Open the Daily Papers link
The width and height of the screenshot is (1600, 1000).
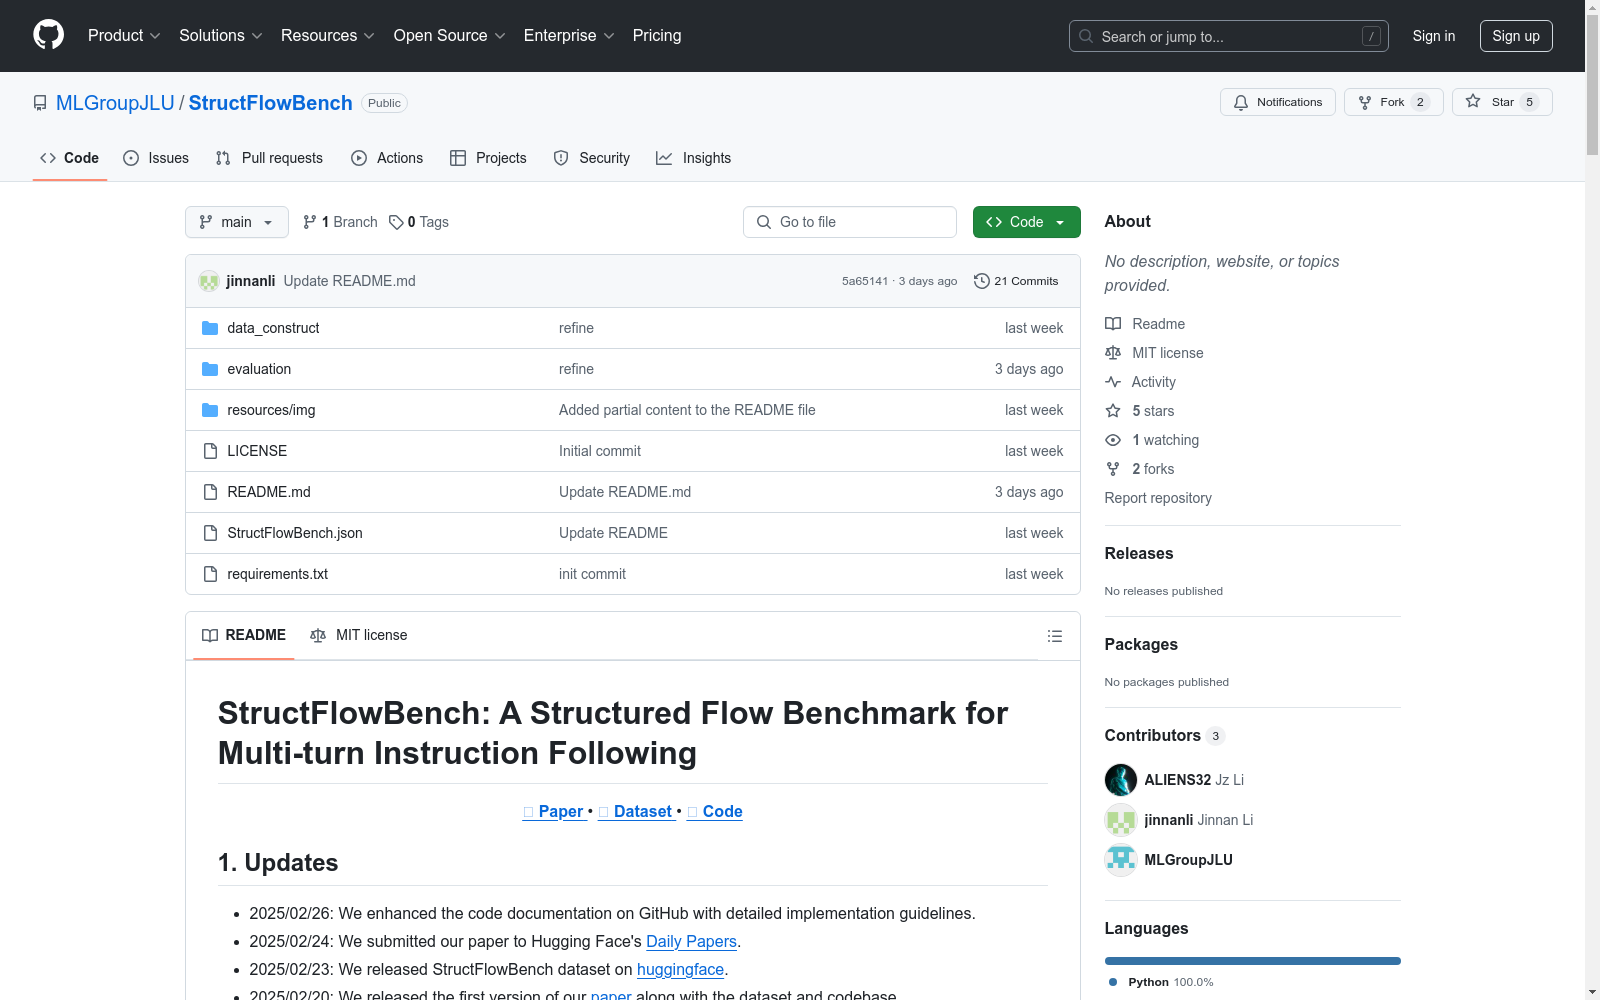tap(691, 942)
